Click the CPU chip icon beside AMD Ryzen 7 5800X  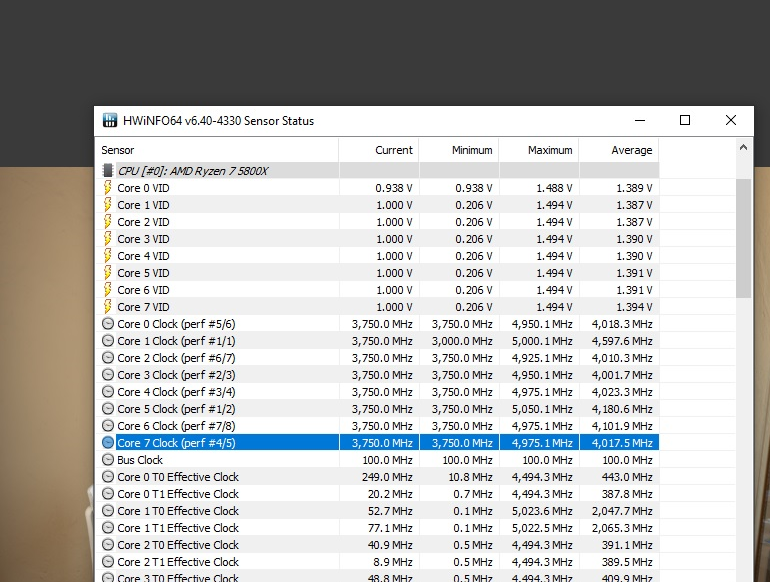pyautogui.click(x=108, y=170)
